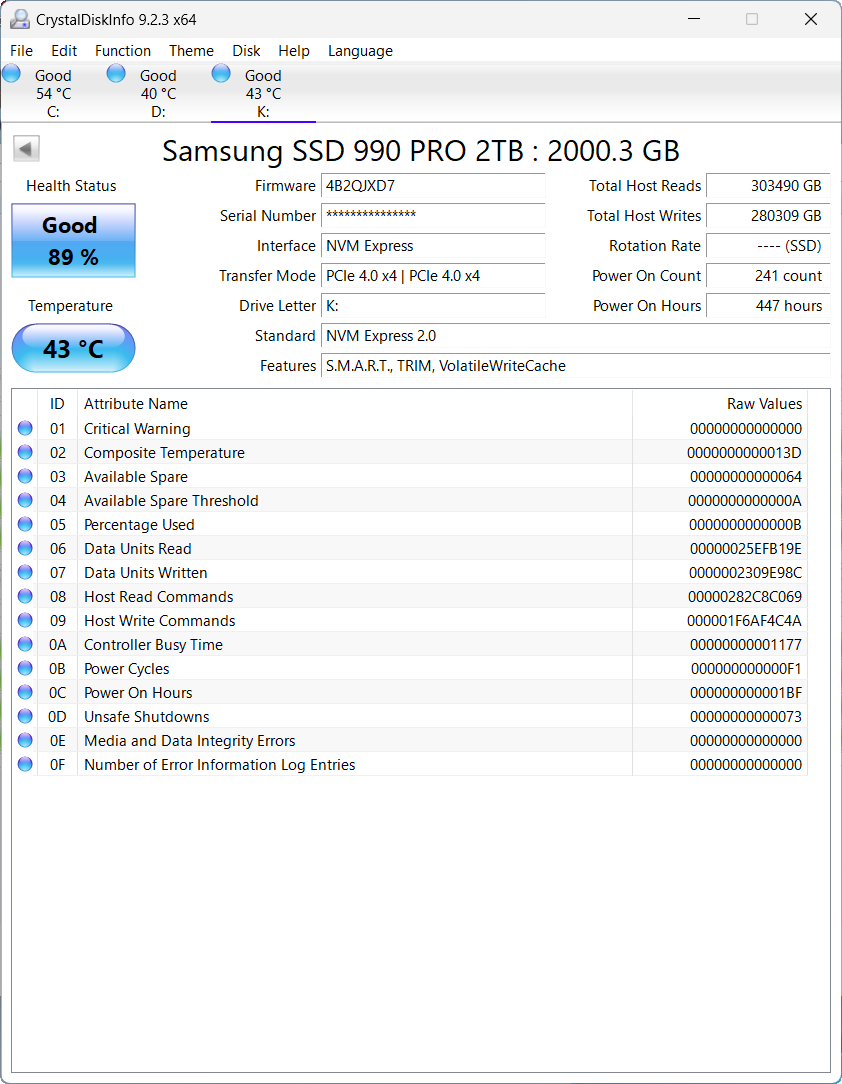Click status orb for Data Units Written row
The height and width of the screenshot is (1084, 842).
point(25,572)
